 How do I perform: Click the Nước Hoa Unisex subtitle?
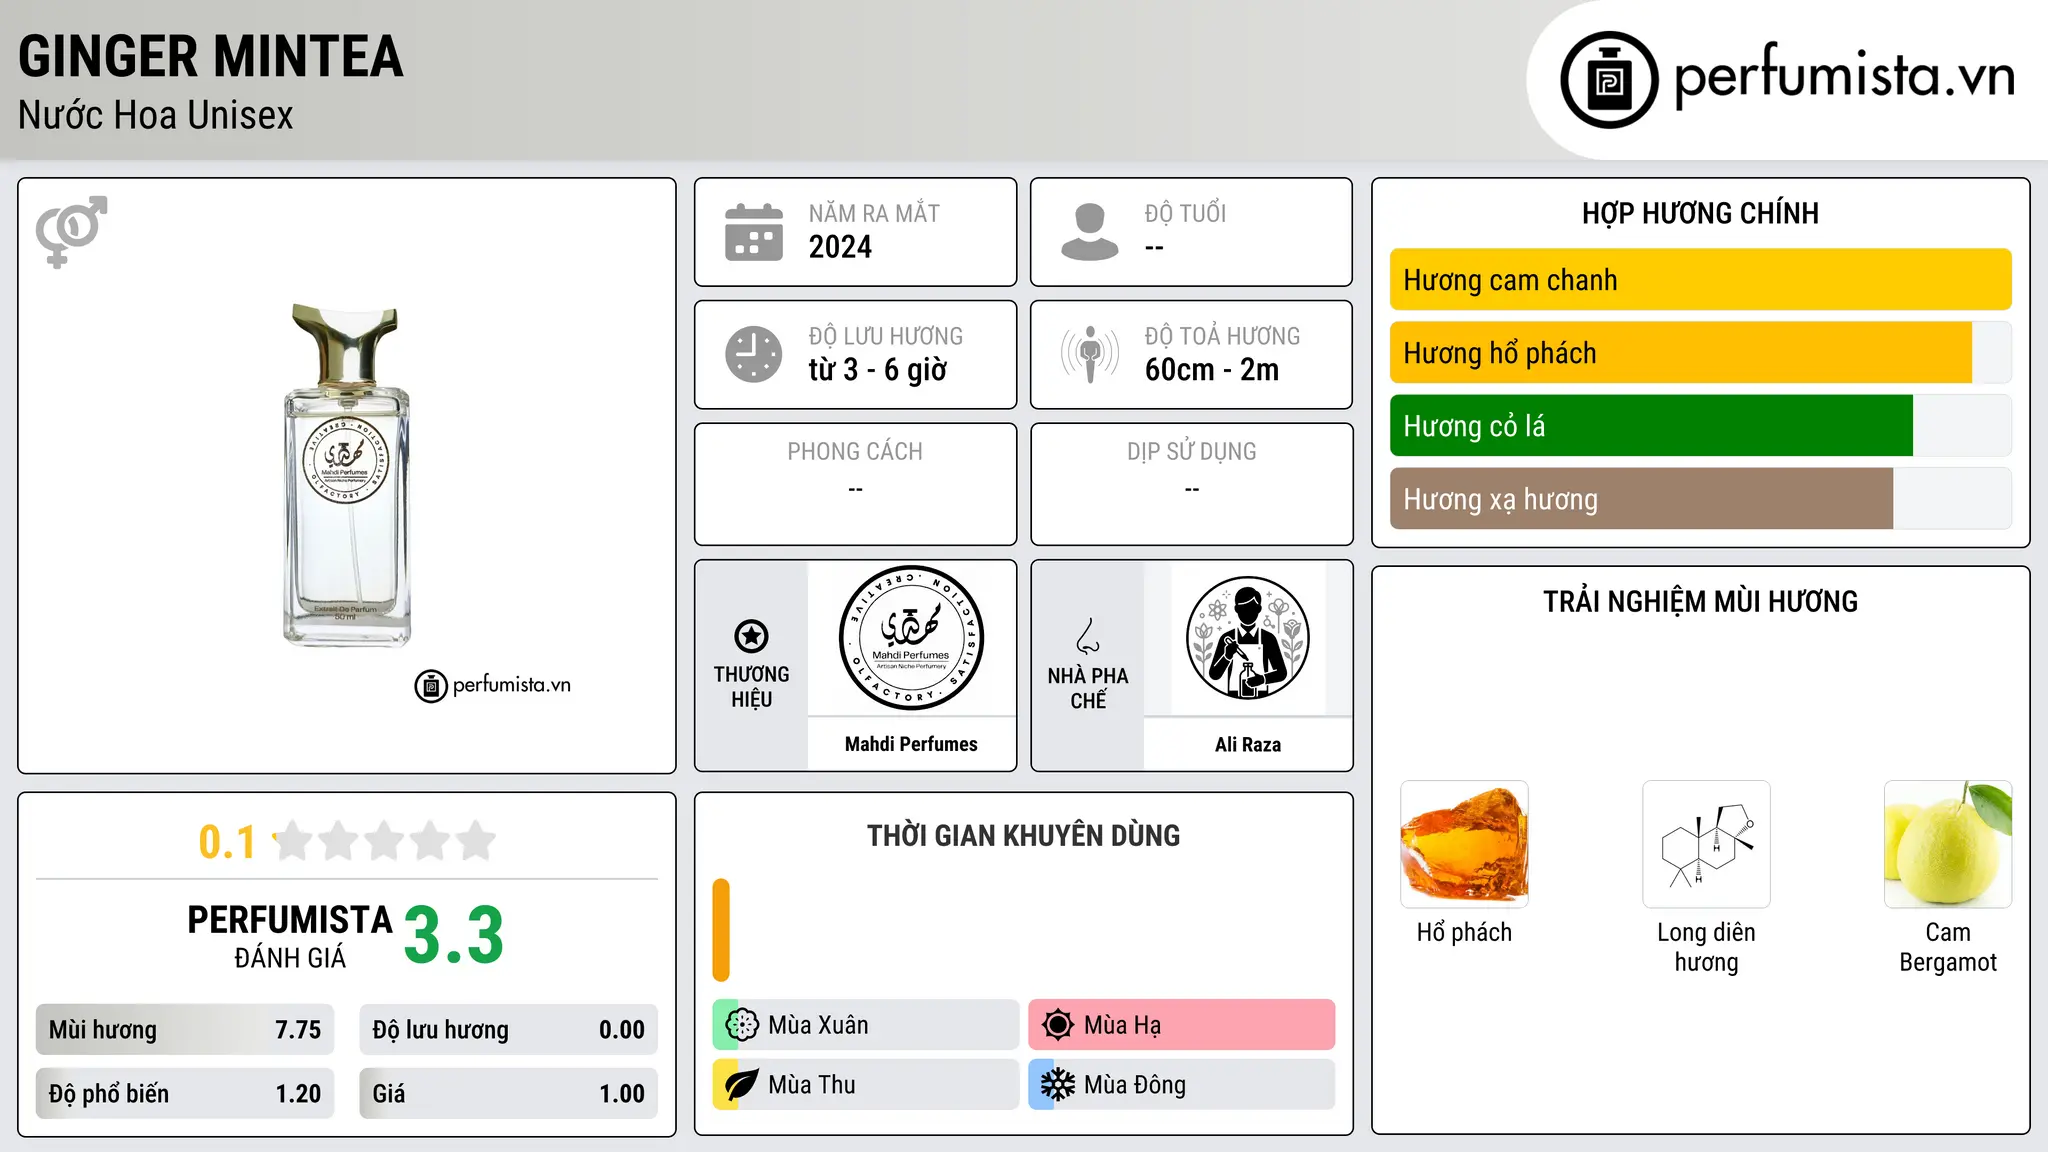click(x=156, y=116)
